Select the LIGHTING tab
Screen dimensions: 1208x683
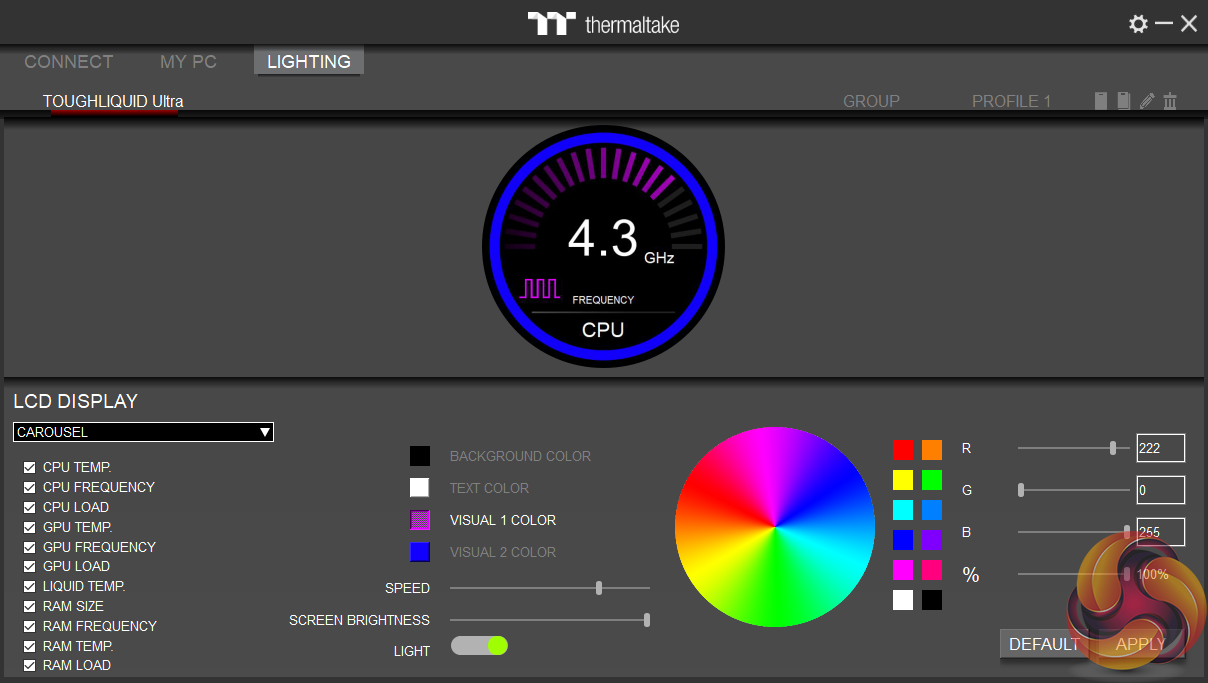(x=309, y=62)
